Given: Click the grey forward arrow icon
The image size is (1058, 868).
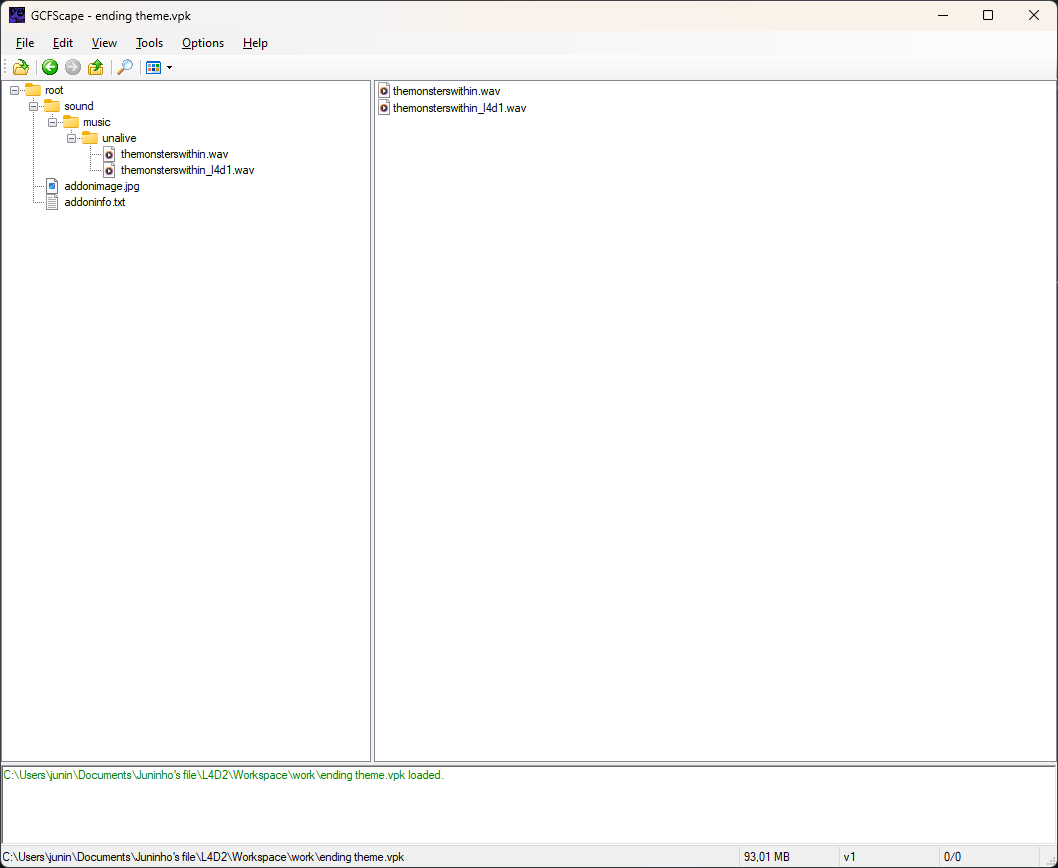Looking at the screenshot, I should point(73,67).
